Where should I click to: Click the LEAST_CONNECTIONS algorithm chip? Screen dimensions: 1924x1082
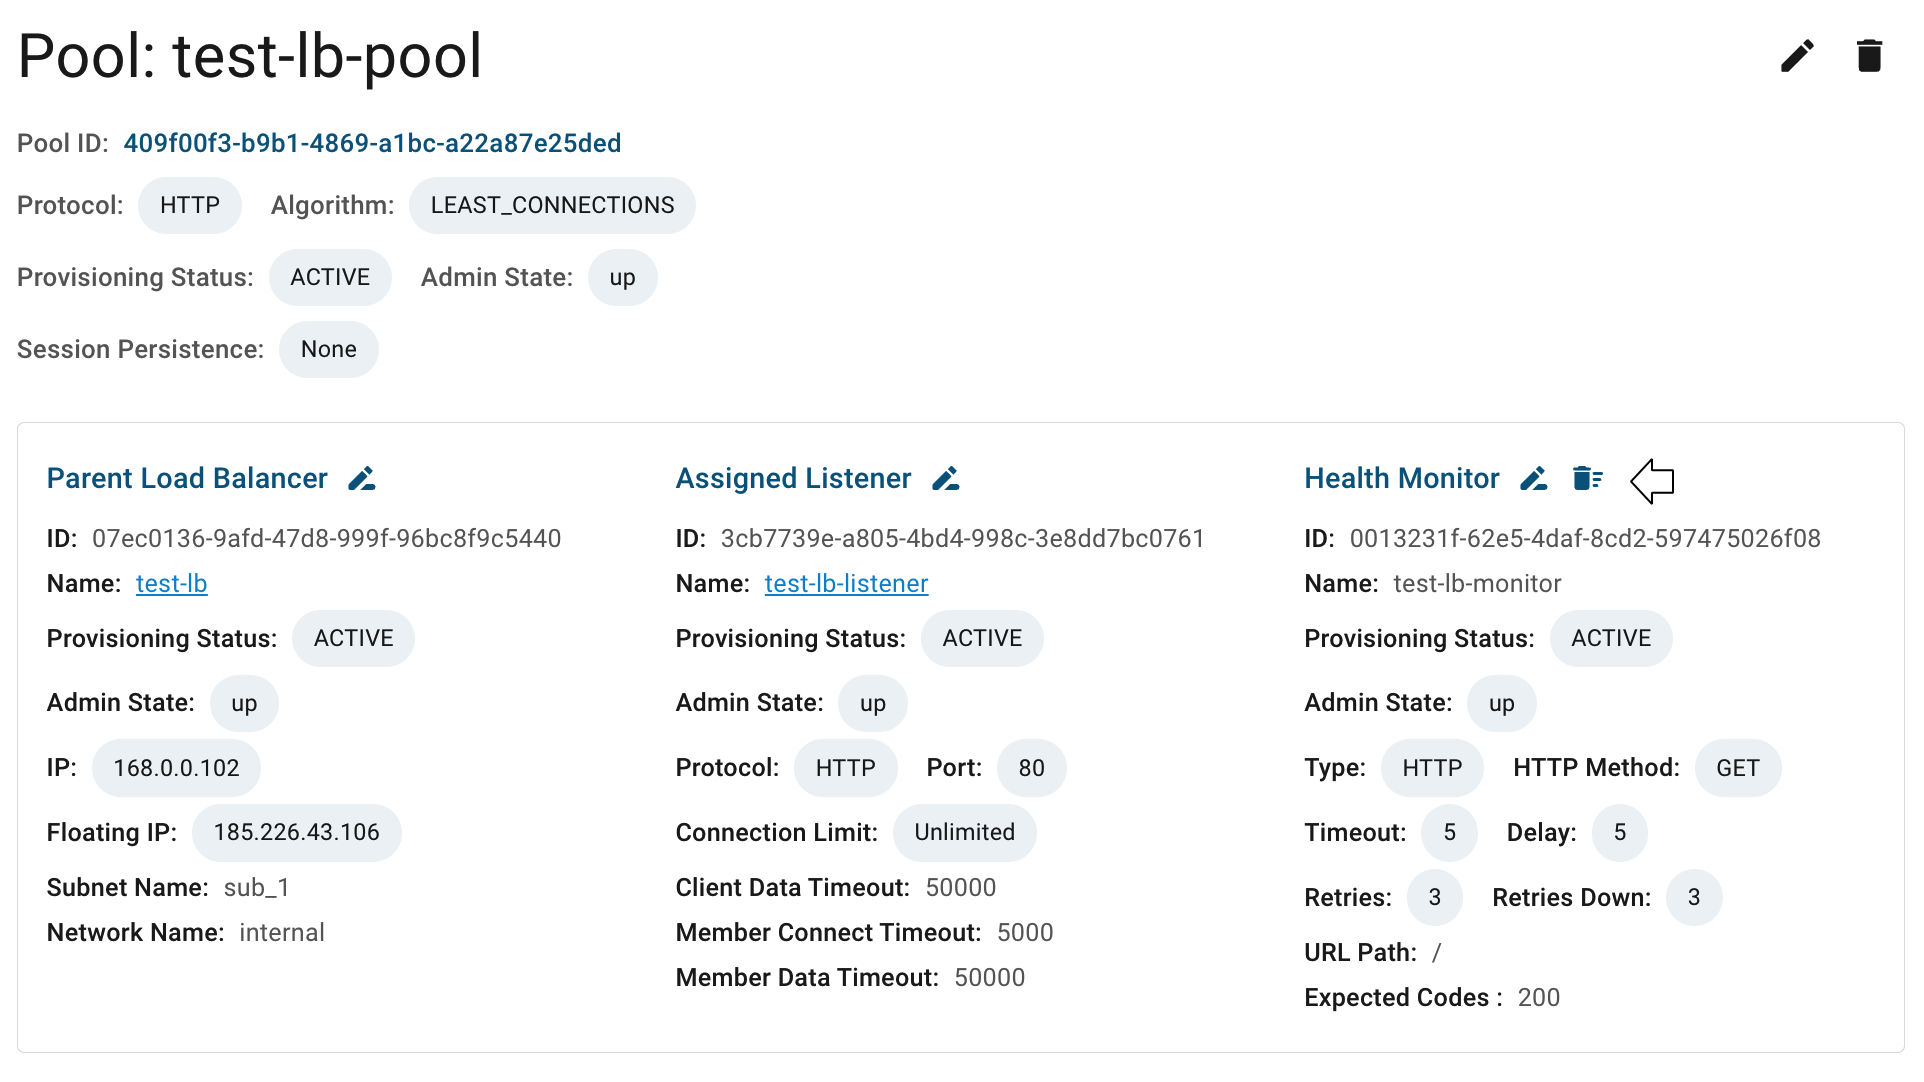[x=553, y=206]
